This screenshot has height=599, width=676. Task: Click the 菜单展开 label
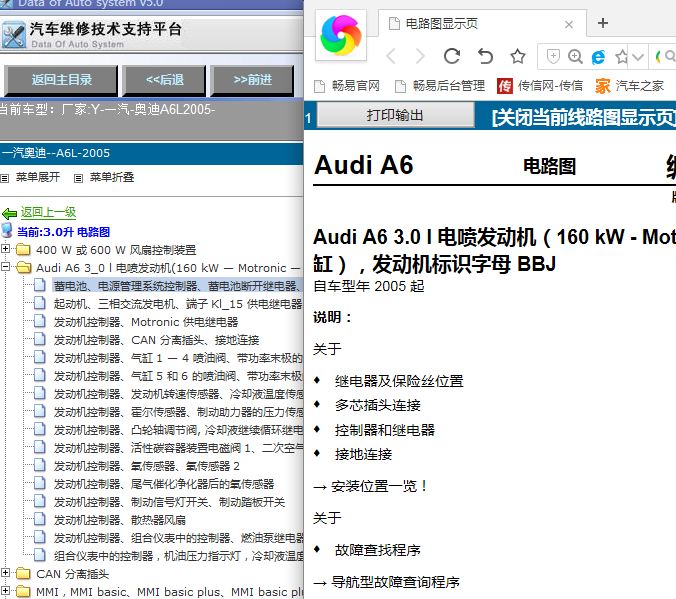click(x=38, y=177)
